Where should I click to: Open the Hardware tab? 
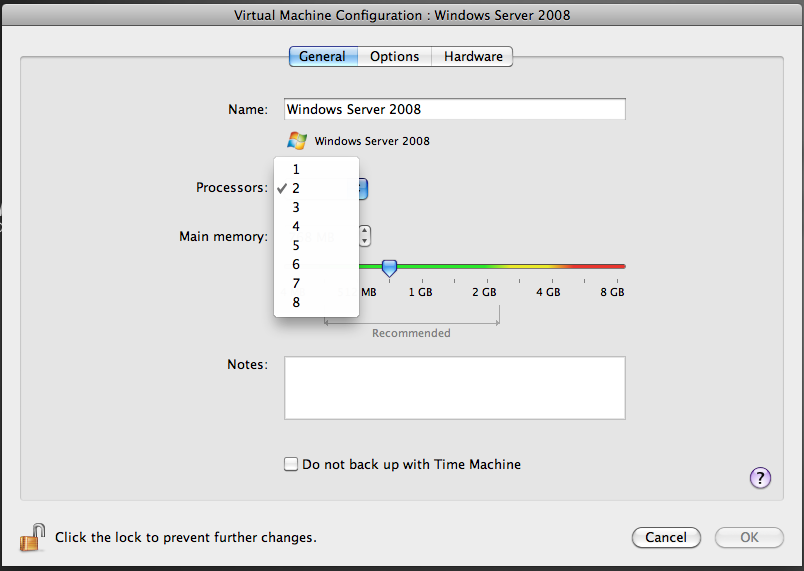tap(472, 56)
